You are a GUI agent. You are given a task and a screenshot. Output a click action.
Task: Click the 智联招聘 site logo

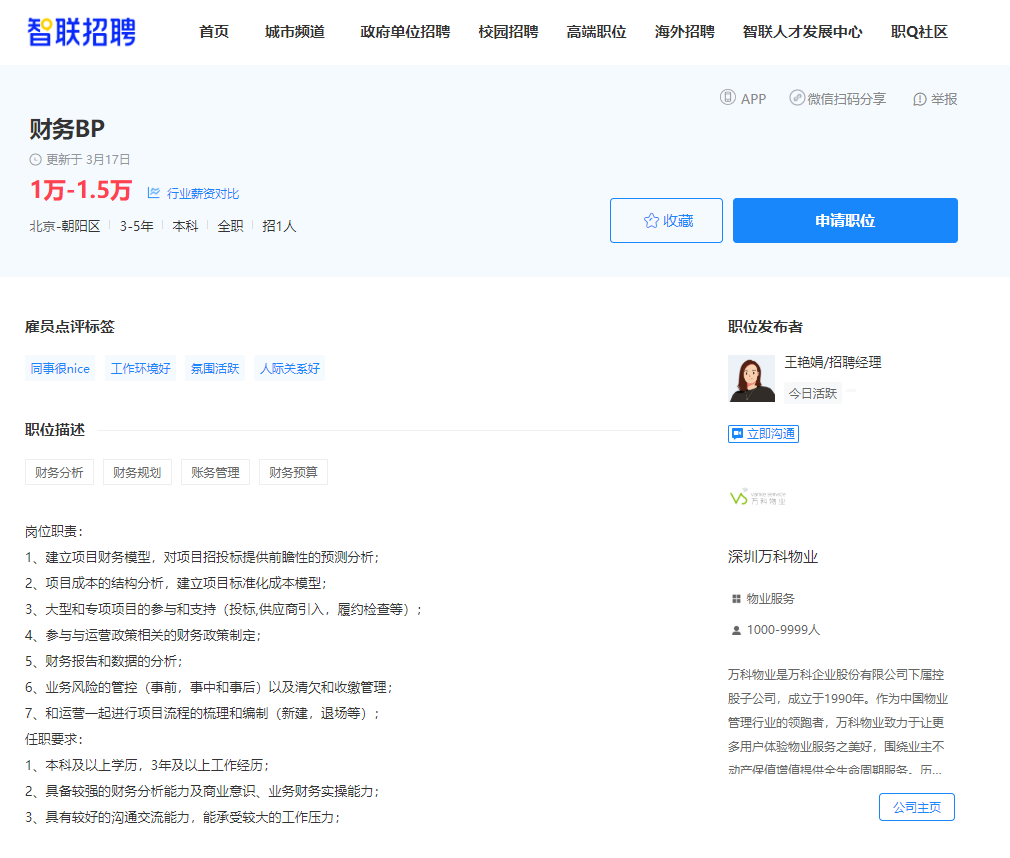pyautogui.click(x=80, y=32)
